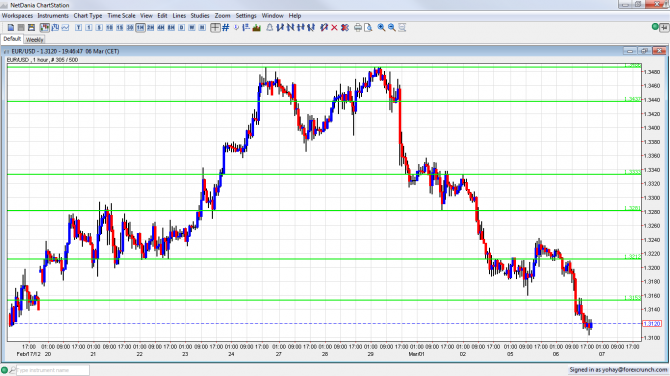This screenshot has width=670, height=376.
Task: Open the Instruments menu
Action: [53, 16]
